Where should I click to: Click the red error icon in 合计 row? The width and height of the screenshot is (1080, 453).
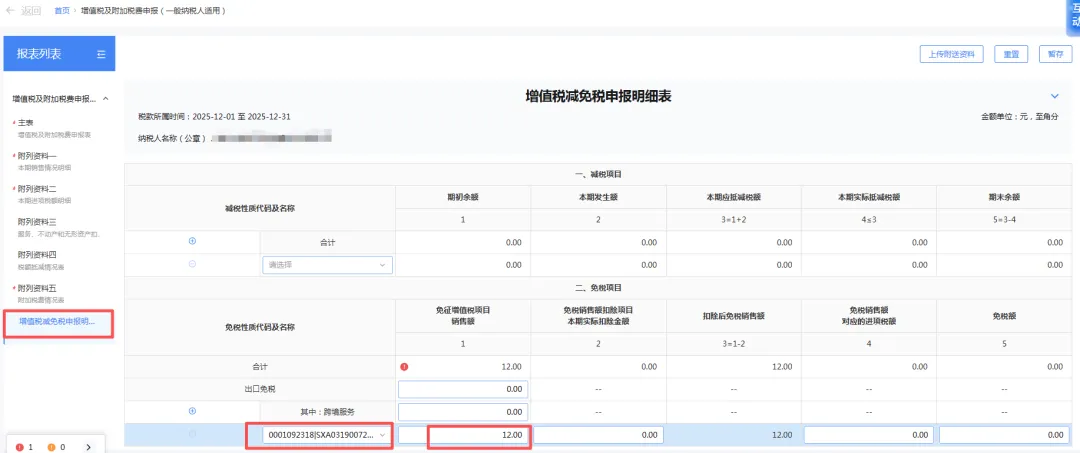pyautogui.click(x=404, y=367)
